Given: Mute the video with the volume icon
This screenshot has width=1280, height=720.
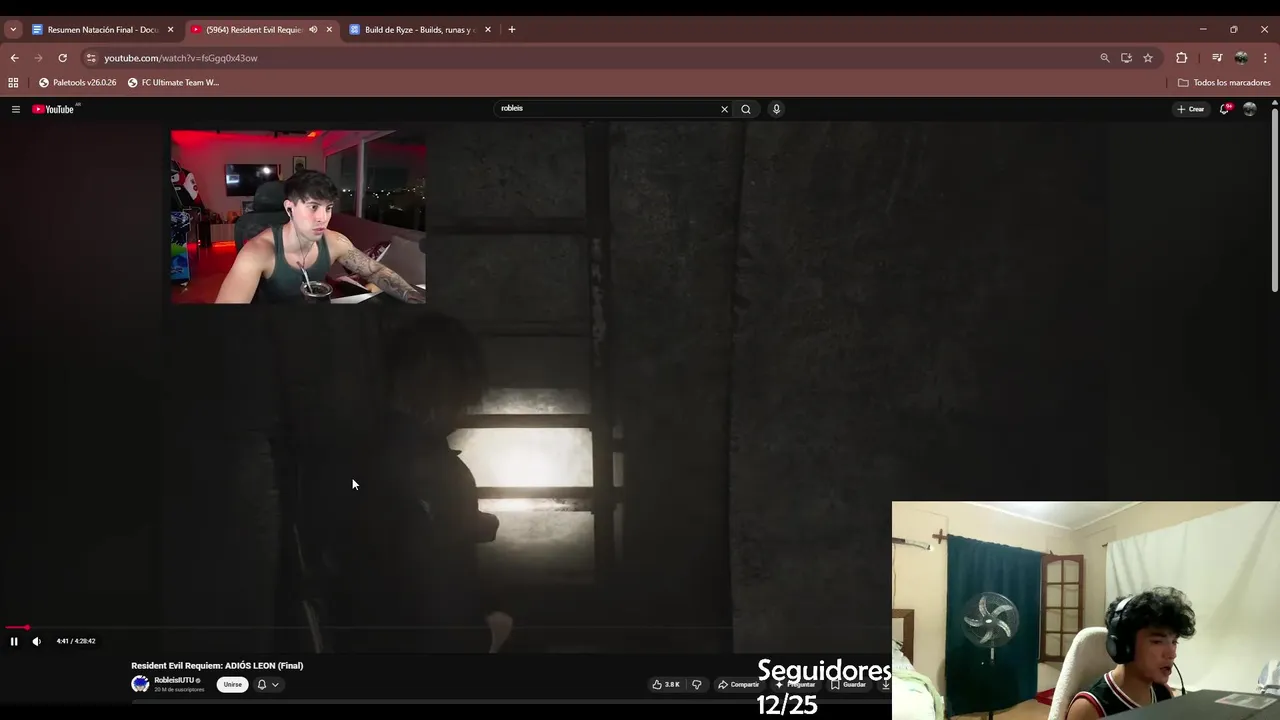Looking at the screenshot, I should pyautogui.click(x=37, y=641).
